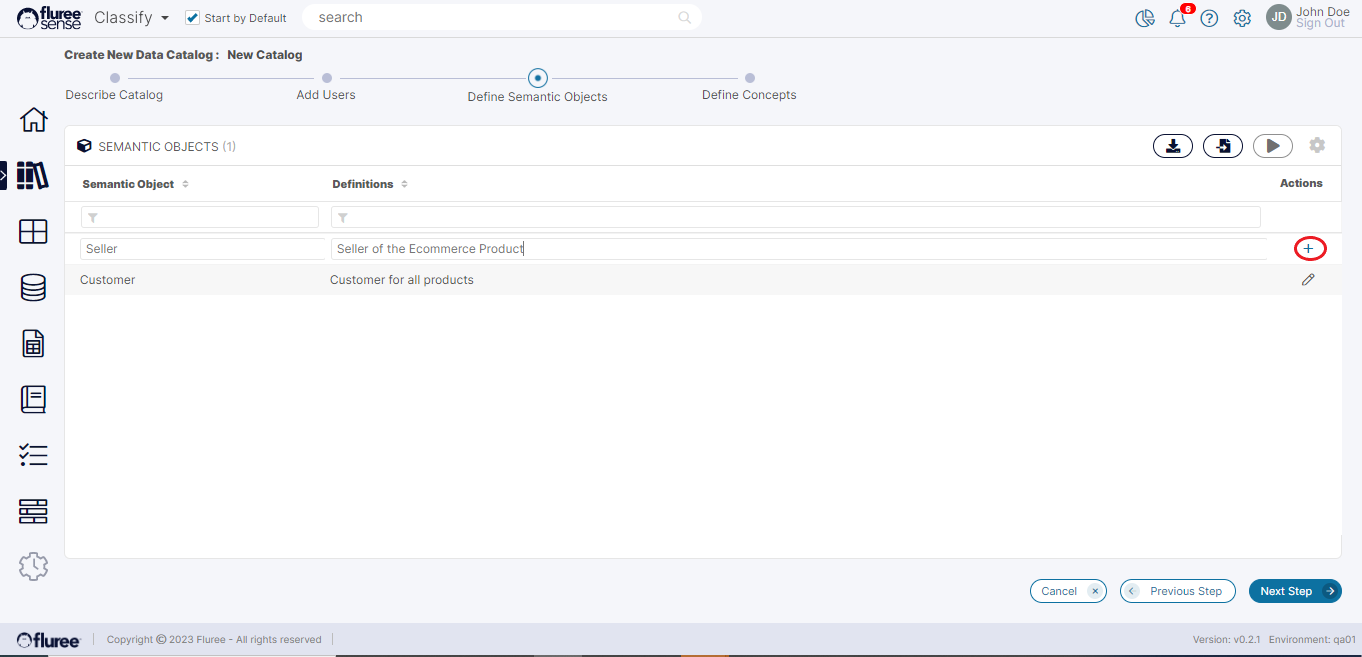Click the Sign Out link
Viewport: 1362px width, 657px height.
point(1320,24)
